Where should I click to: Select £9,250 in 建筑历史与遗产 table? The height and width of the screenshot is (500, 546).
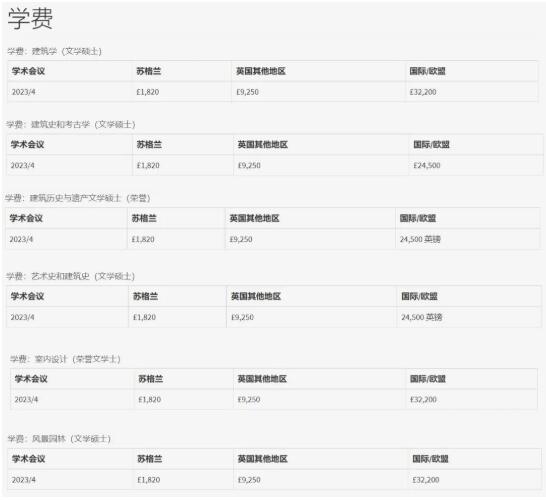[241, 239]
